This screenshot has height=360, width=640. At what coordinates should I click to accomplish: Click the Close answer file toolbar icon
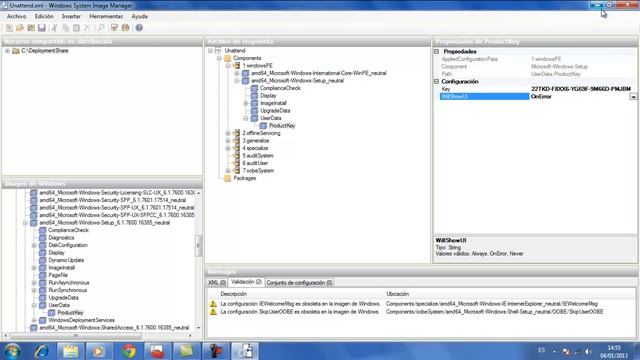pyautogui.click(x=31, y=28)
